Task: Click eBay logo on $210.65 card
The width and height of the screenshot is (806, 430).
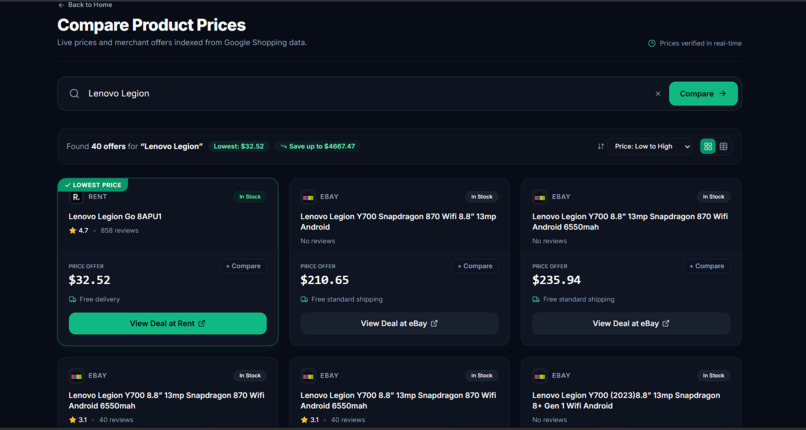Action: point(307,197)
